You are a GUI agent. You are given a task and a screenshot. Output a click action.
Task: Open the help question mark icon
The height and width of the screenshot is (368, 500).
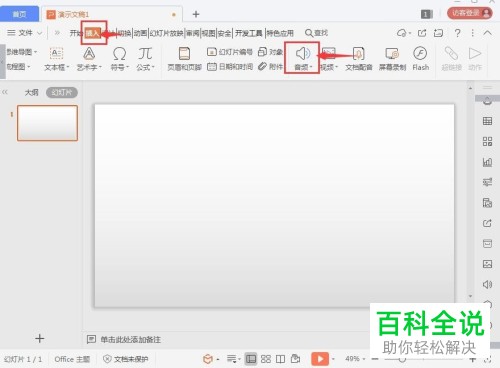458,33
